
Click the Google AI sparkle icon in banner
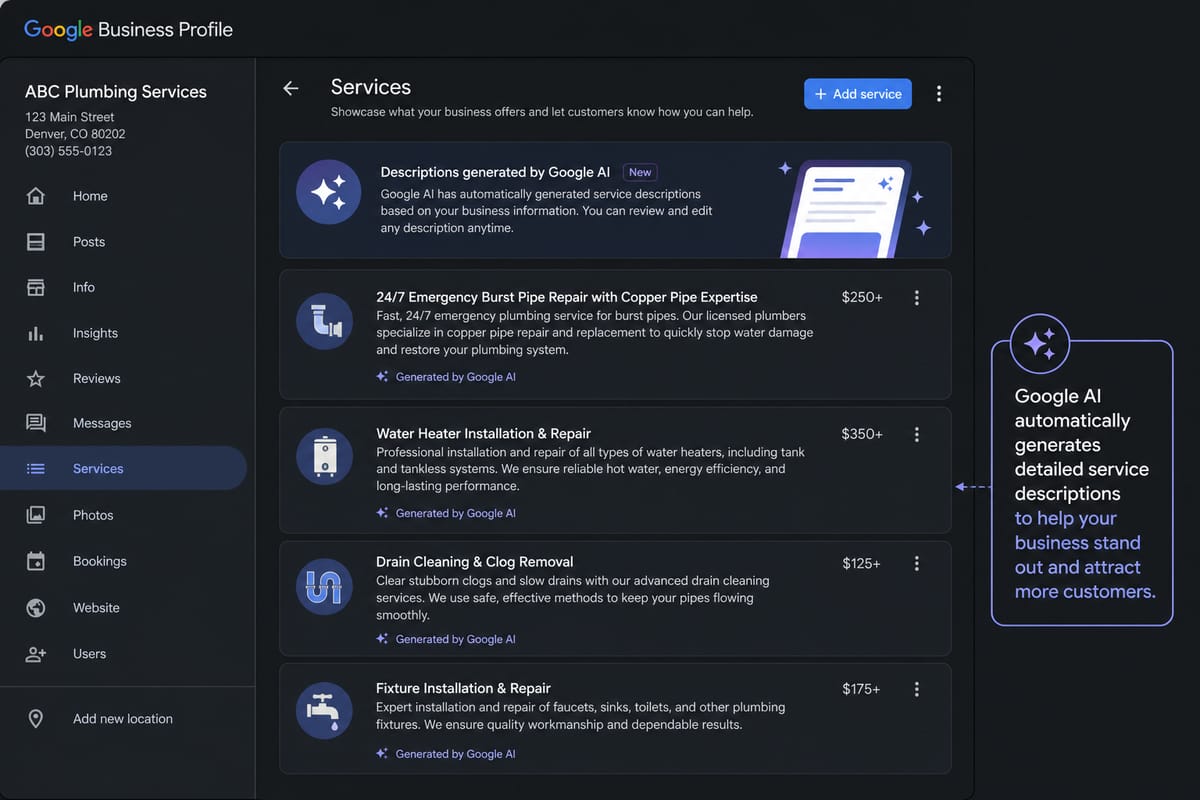[328, 192]
